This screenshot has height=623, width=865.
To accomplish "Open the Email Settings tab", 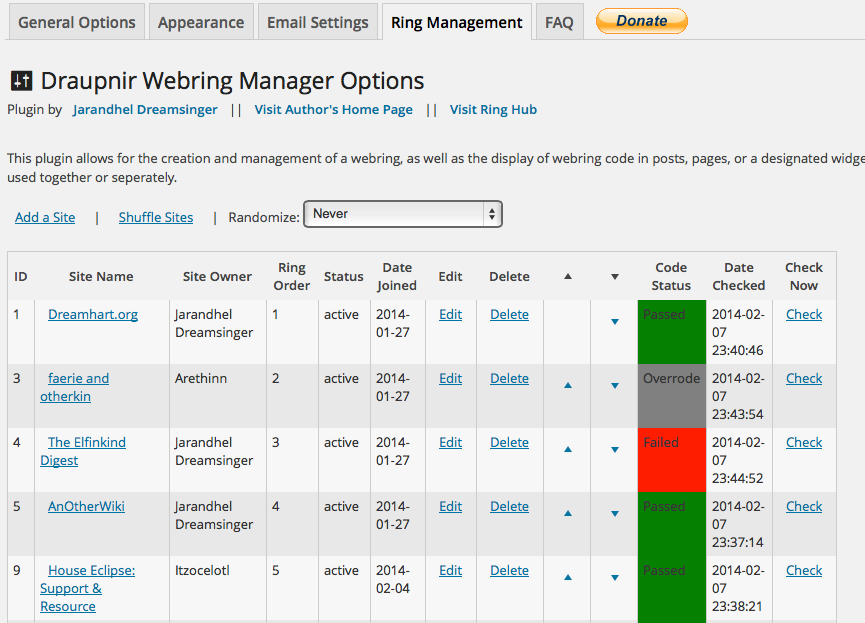I will point(317,22).
